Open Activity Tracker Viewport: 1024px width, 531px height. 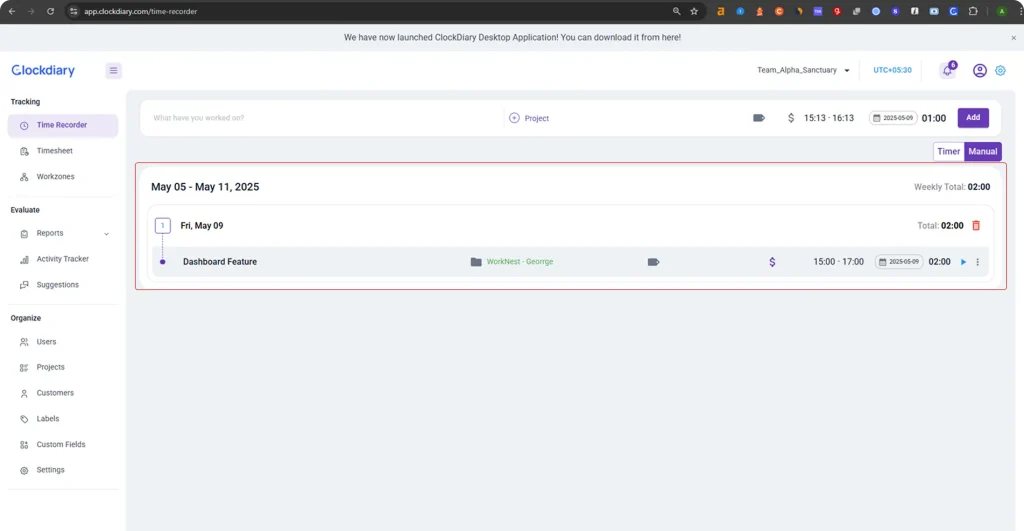63,259
